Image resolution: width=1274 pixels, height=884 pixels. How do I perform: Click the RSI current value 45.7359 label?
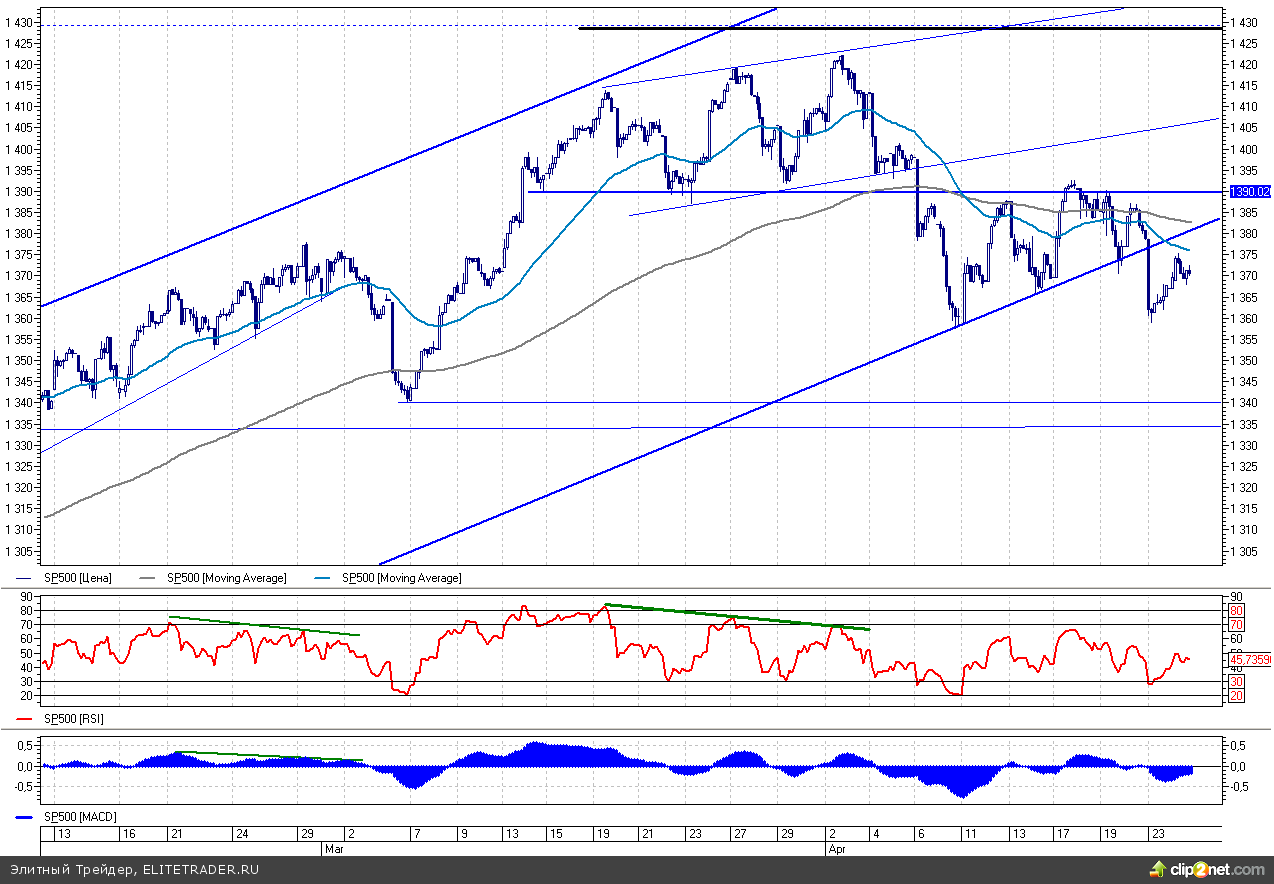coord(1250,659)
